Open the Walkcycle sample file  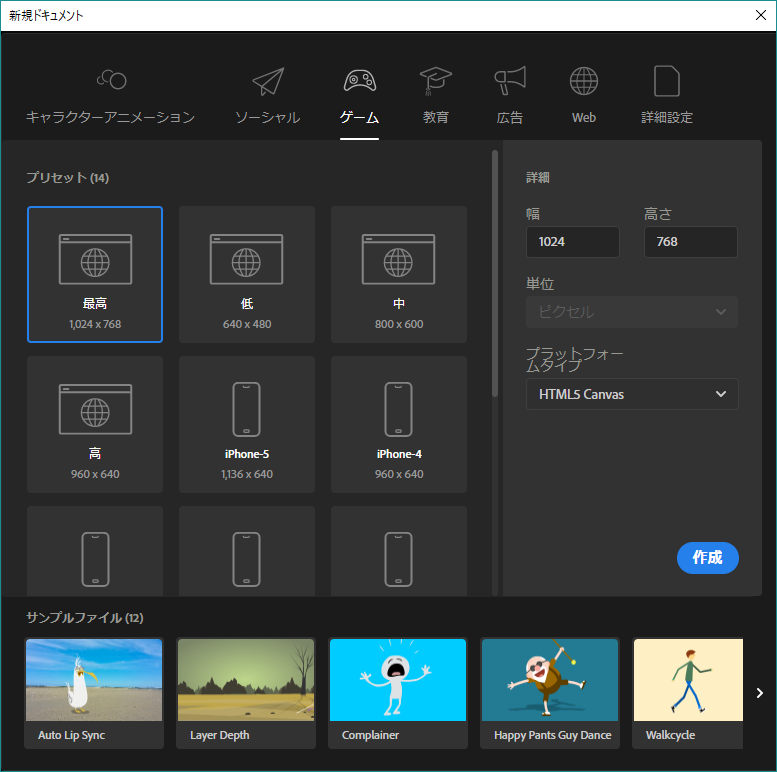(688, 693)
